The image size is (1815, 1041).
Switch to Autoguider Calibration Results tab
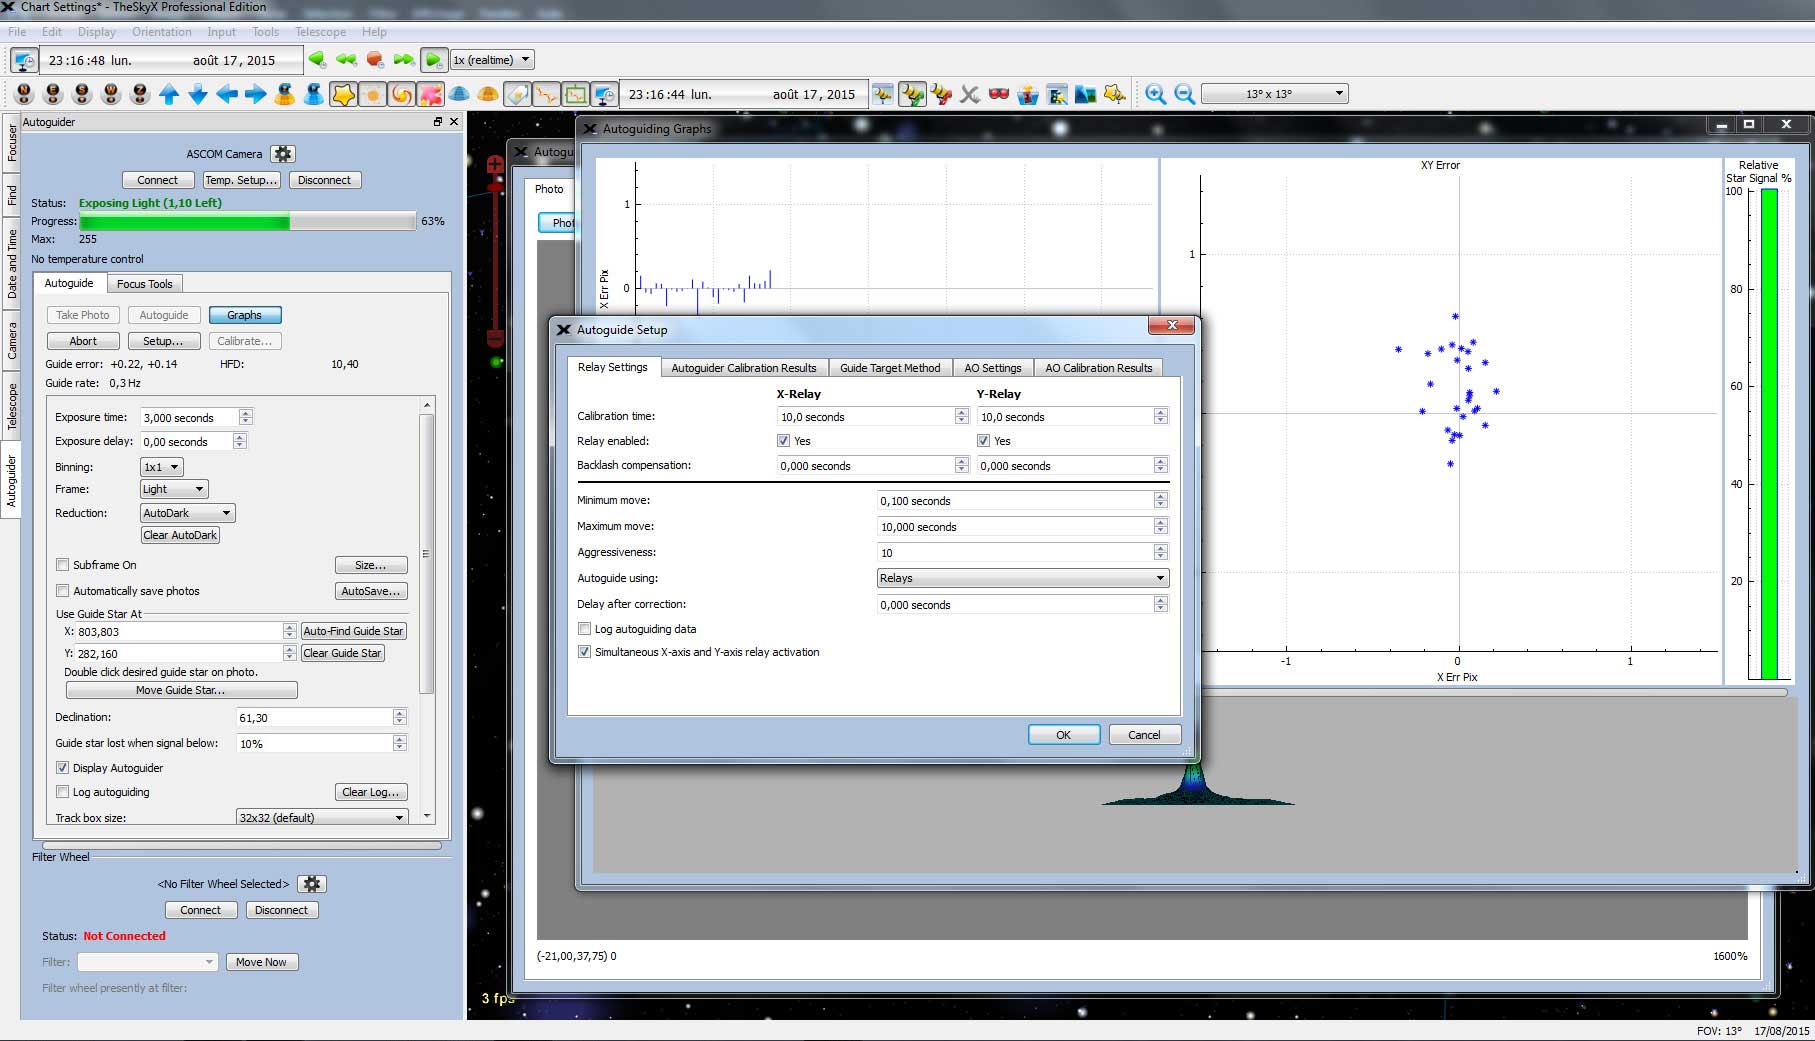[743, 368]
